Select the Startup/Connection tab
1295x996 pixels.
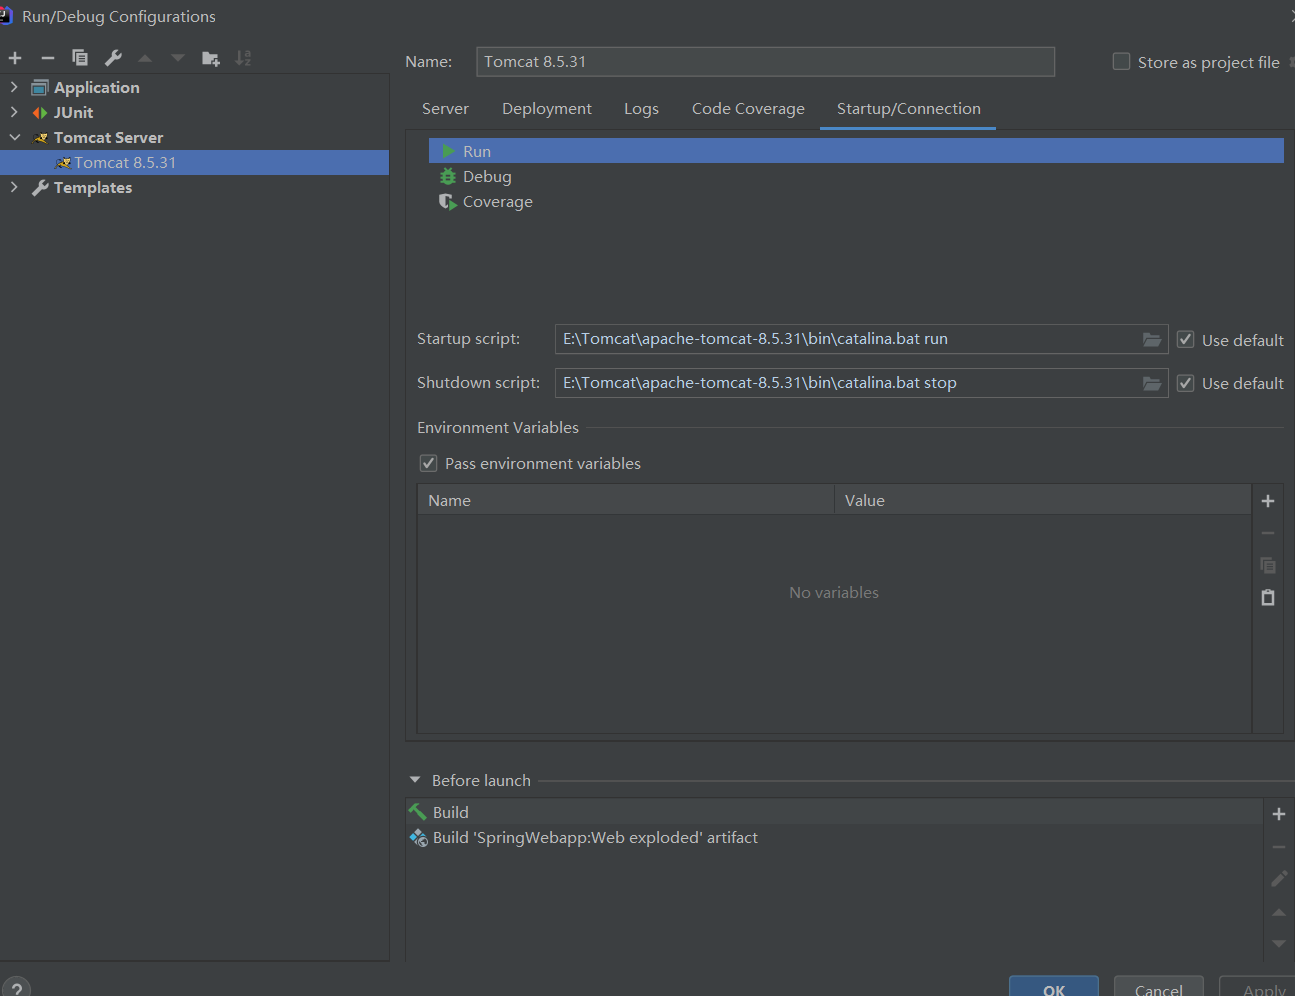pos(908,109)
